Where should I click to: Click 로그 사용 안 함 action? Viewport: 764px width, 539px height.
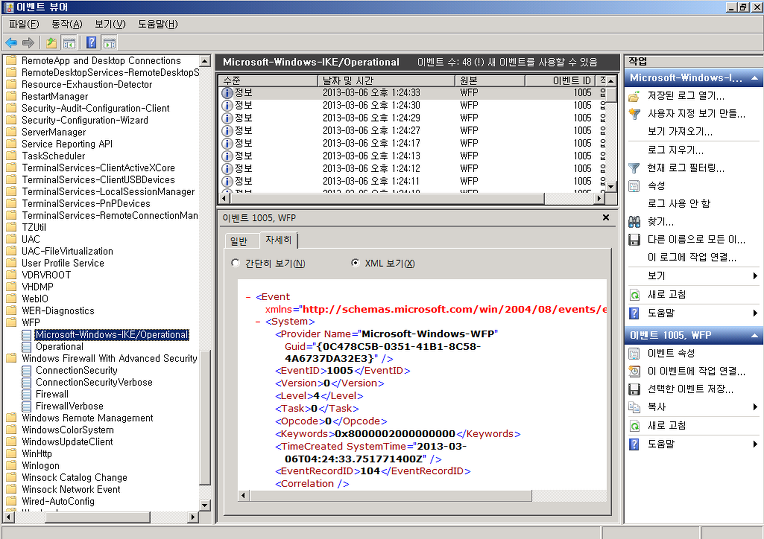[x=678, y=204]
